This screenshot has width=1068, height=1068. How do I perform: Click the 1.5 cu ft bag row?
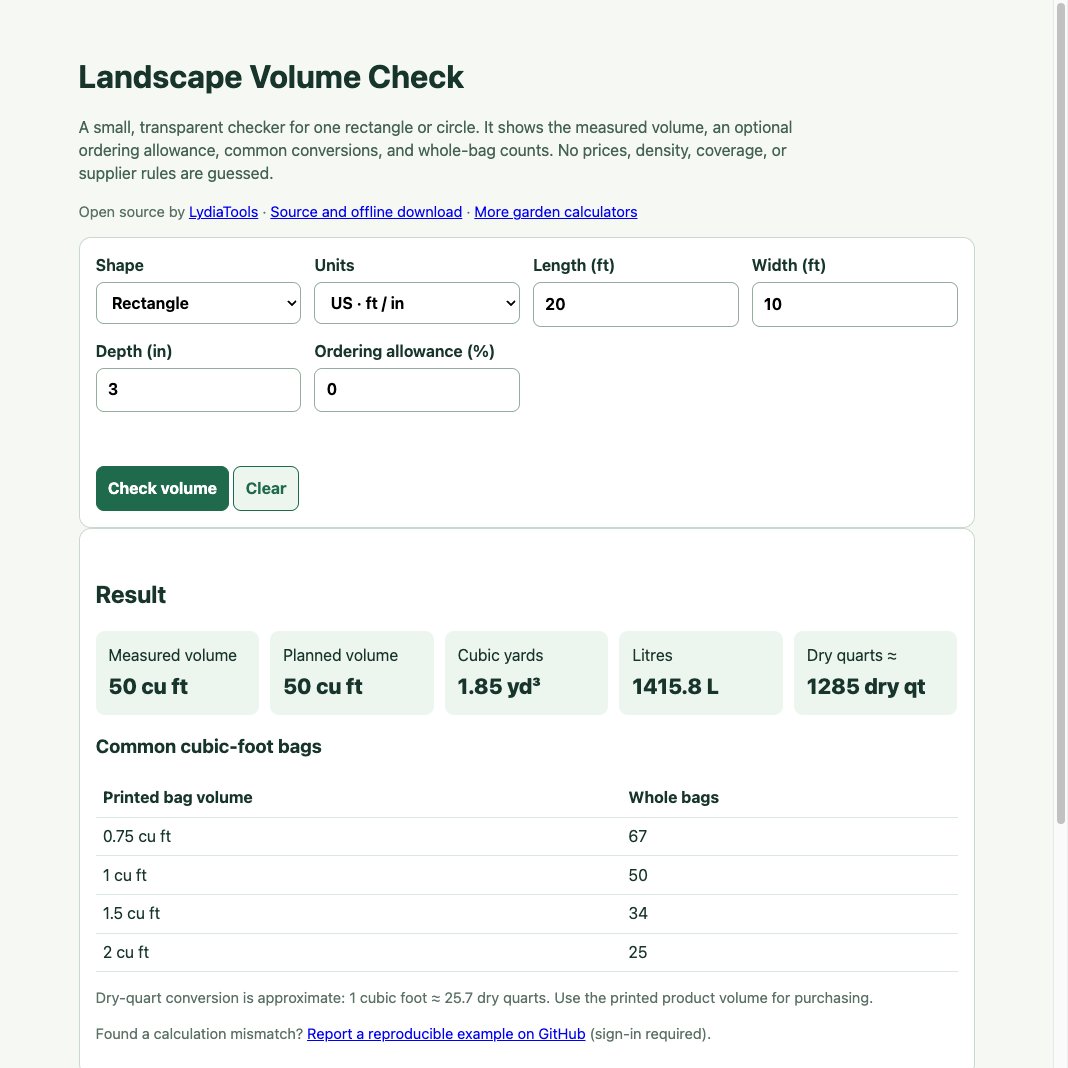[527, 914]
